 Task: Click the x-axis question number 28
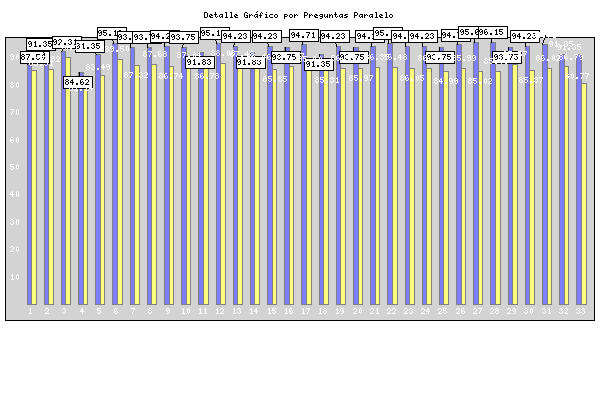(x=494, y=311)
